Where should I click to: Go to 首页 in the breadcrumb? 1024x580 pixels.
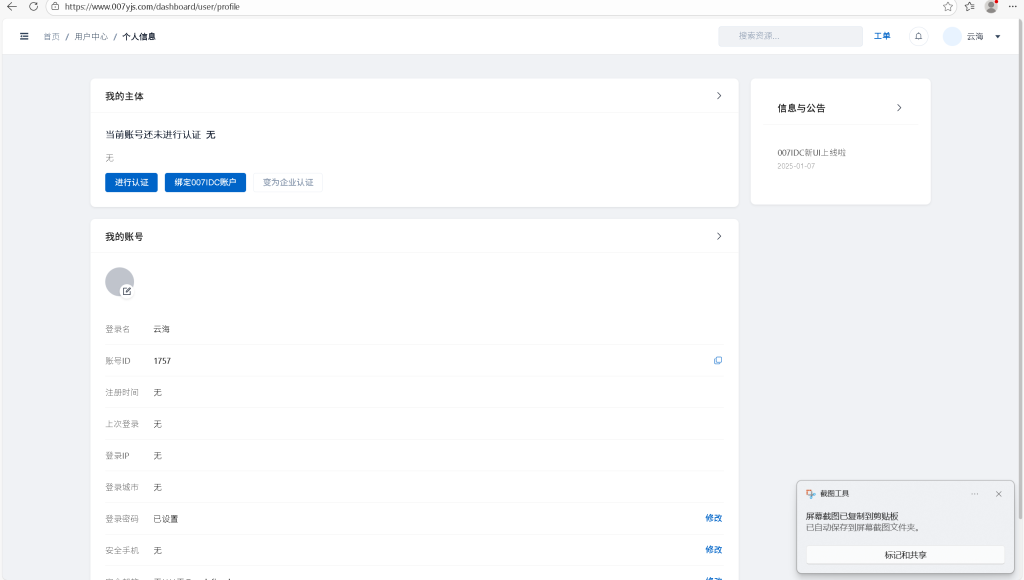(51, 36)
